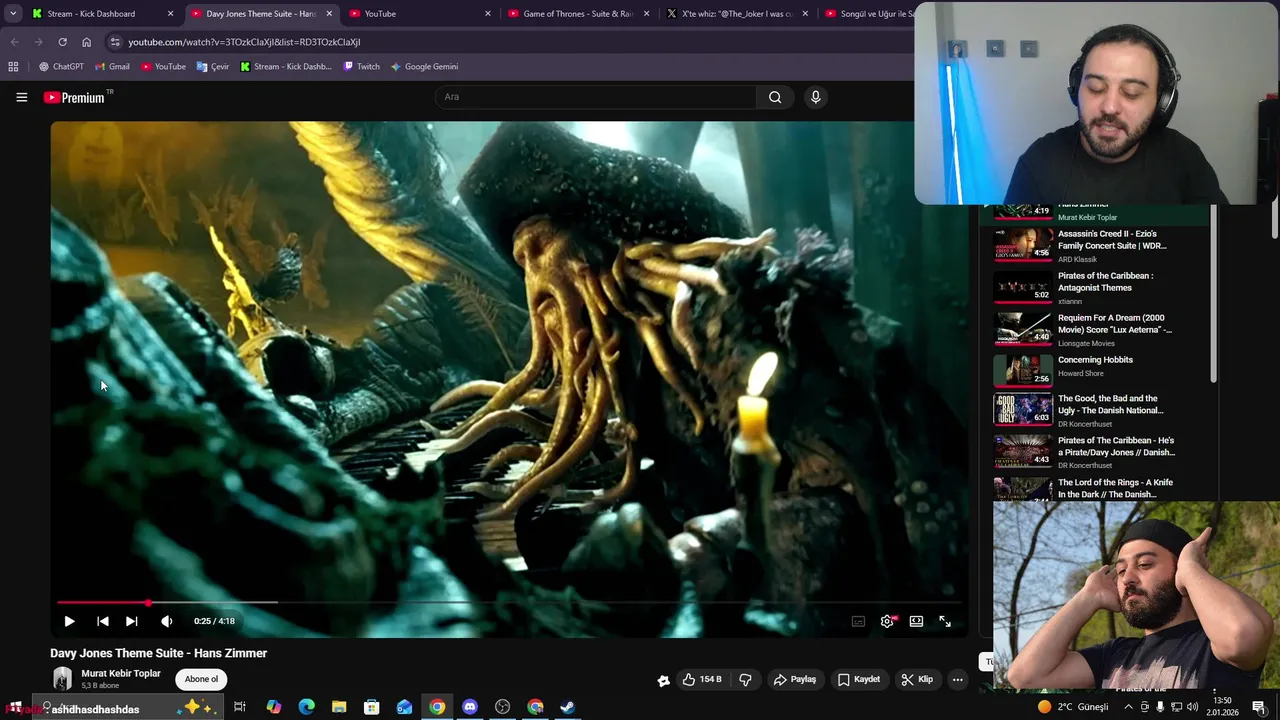Screen dimensions: 1280x720
Task: Open the Murat Kebir Toplar channel name
Action: click(121, 673)
